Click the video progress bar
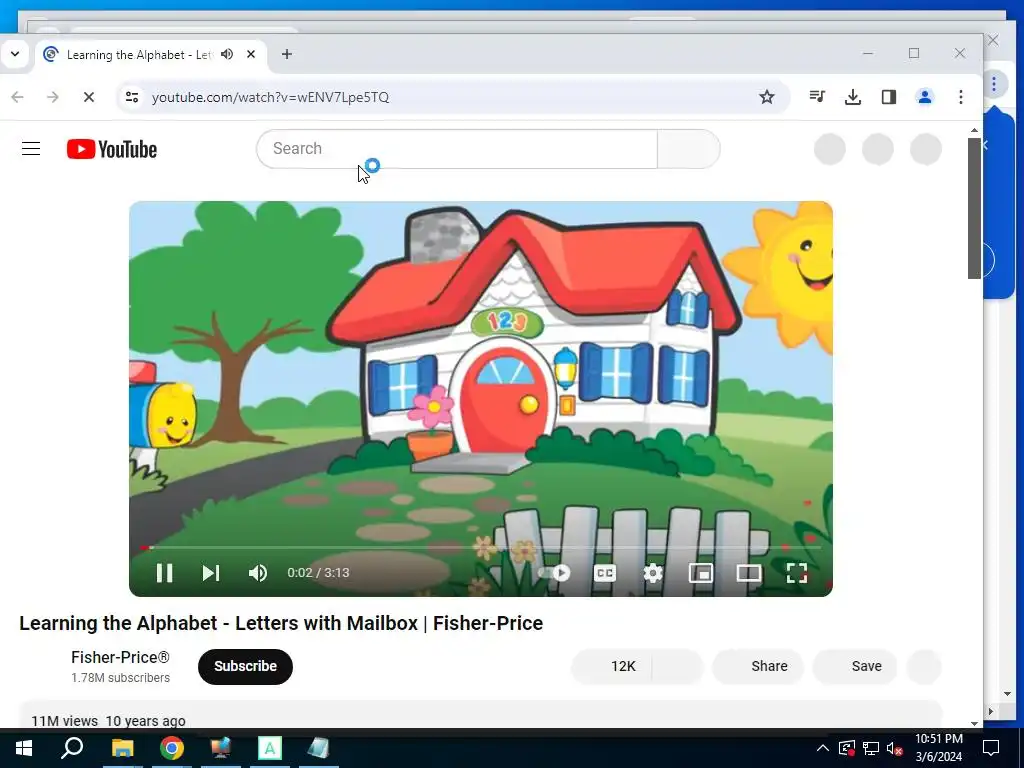Screen dimensions: 1024x768 pos(481,547)
